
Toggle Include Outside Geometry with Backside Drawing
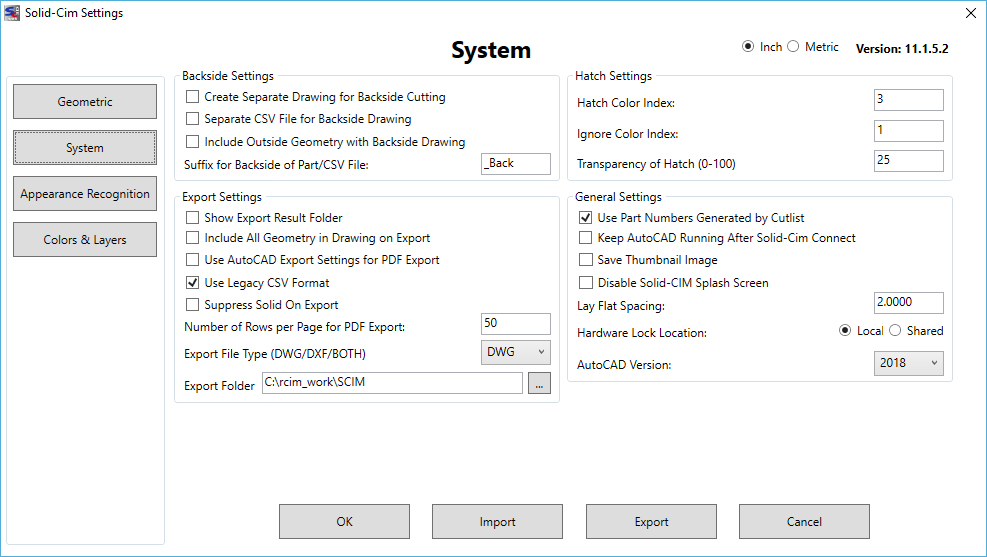point(193,141)
